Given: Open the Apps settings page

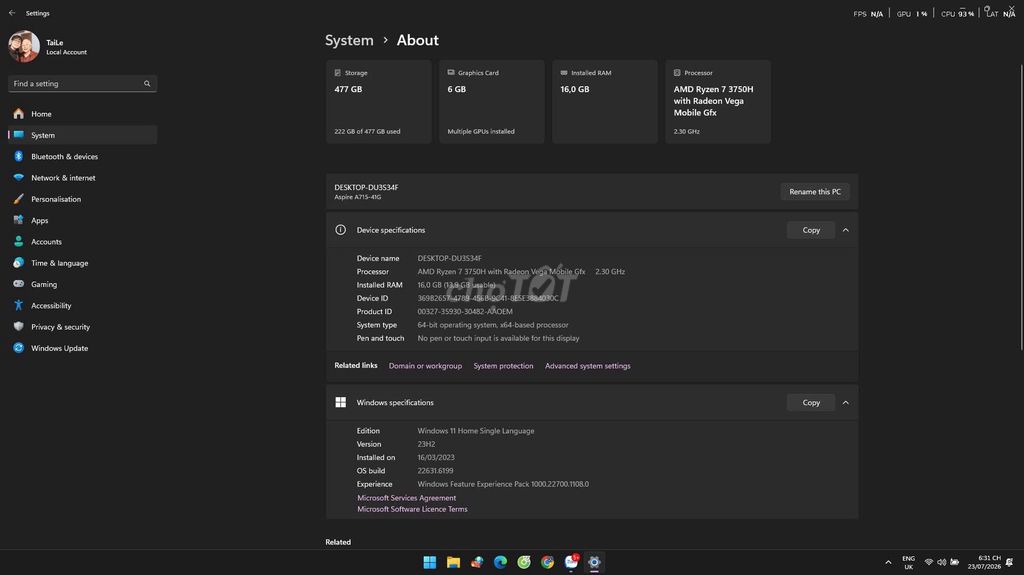Looking at the screenshot, I should point(82,220).
